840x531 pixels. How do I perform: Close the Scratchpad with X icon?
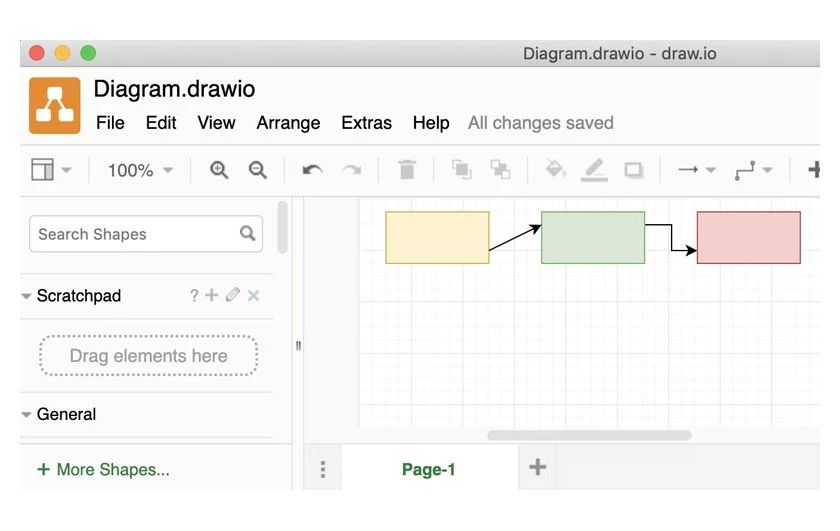(x=253, y=296)
